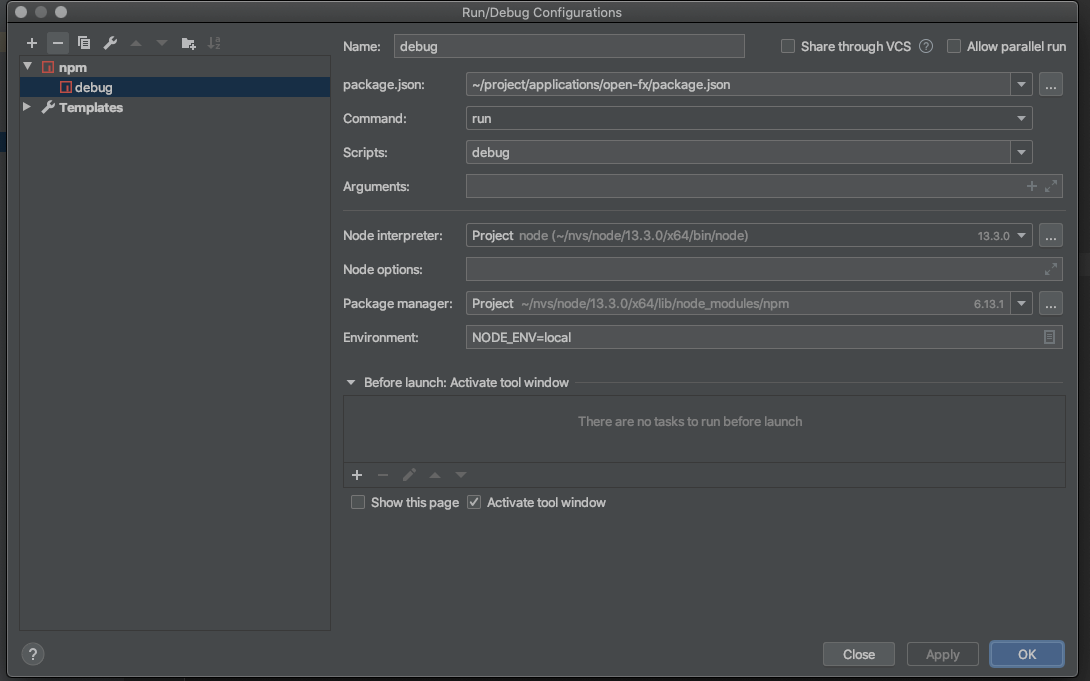Select the debug configuration in tree

click(x=93, y=87)
